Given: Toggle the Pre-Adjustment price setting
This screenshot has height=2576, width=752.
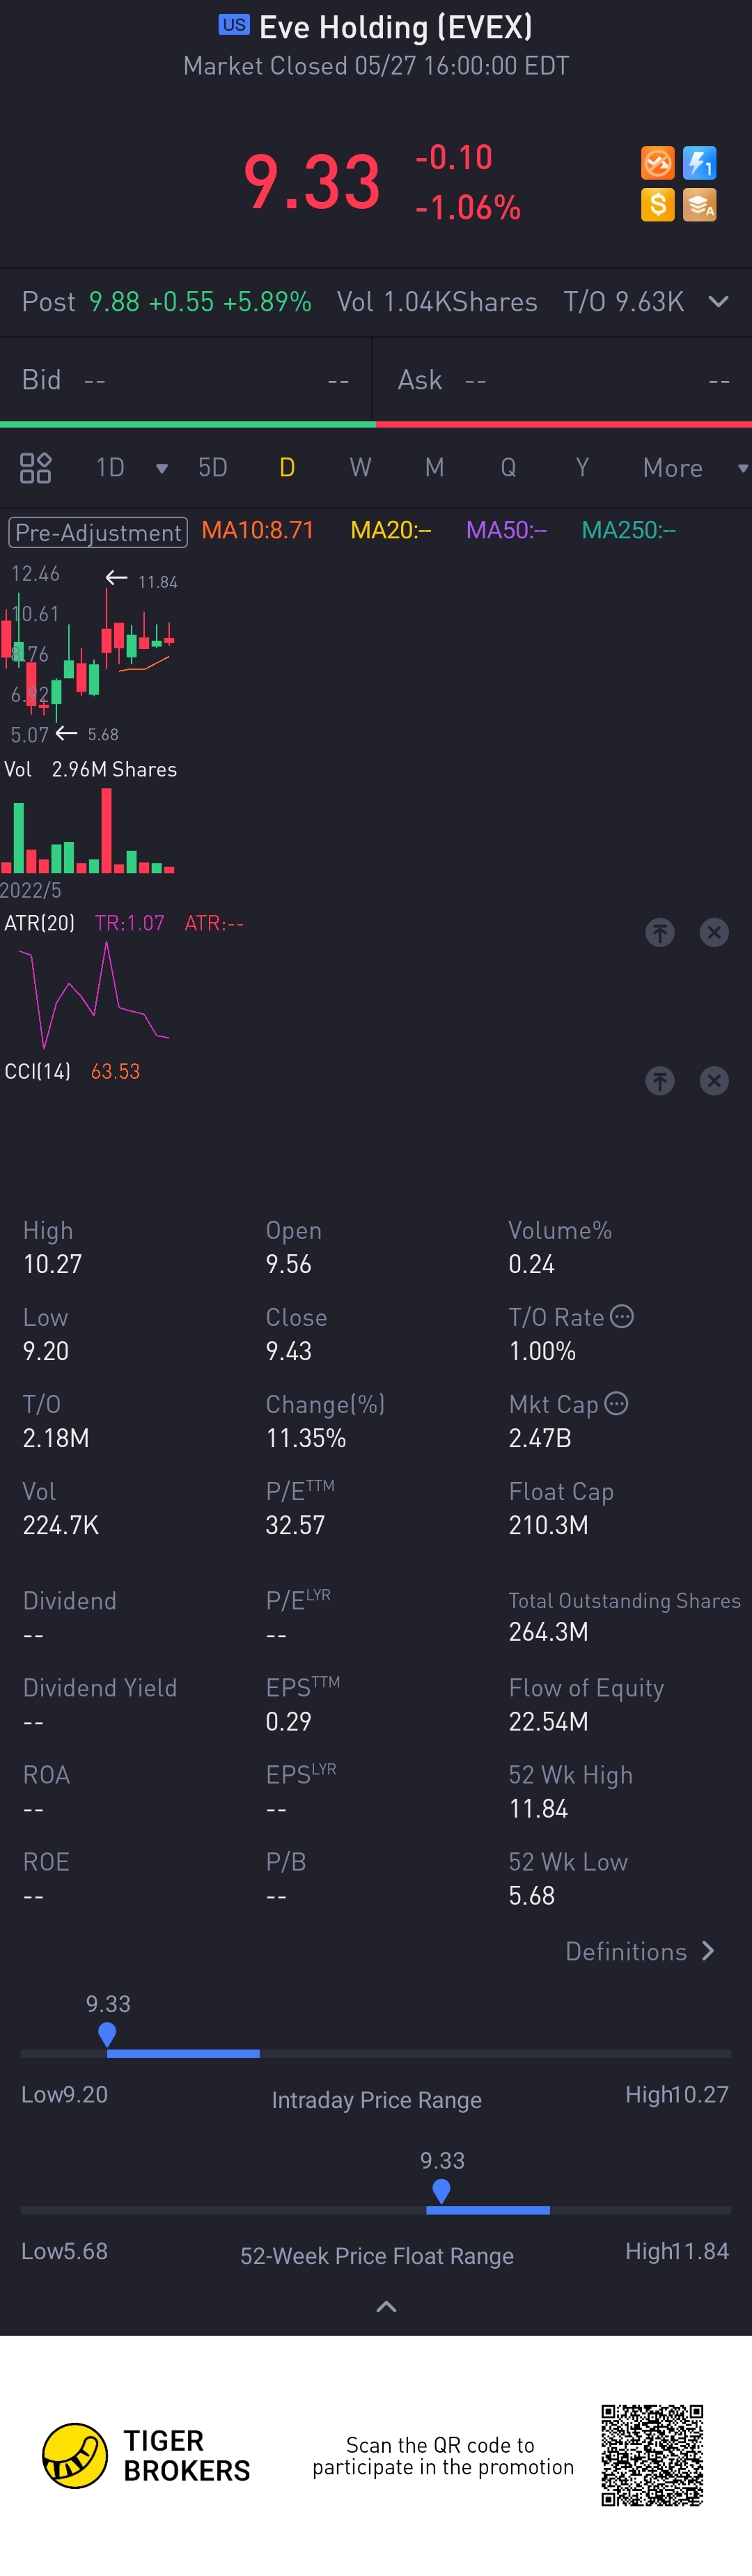Looking at the screenshot, I should (x=98, y=533).
